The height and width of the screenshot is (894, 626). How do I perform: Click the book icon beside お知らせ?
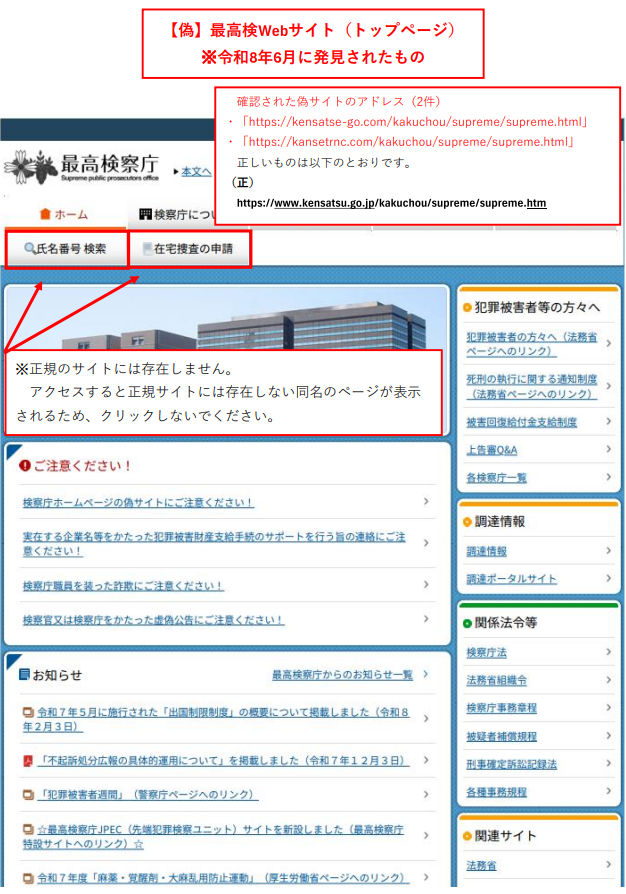coord(25,674)
